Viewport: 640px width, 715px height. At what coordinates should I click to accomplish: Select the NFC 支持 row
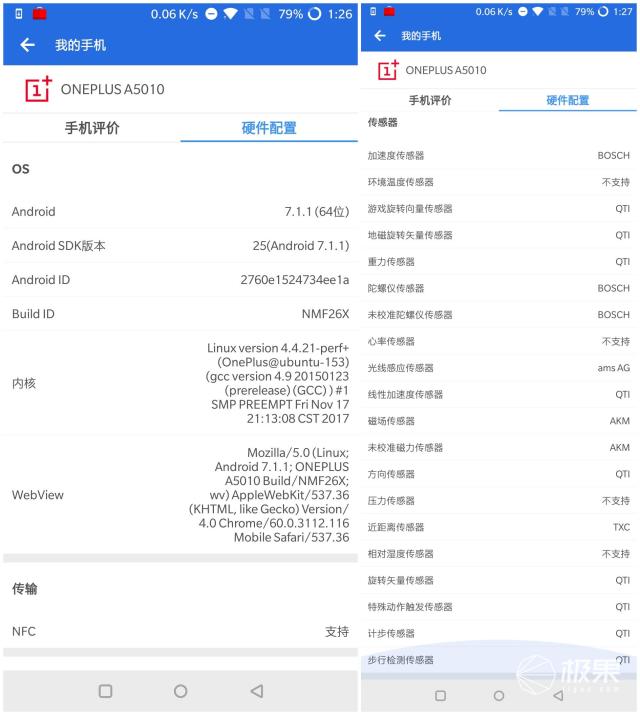pyautogui.click(x=180, y=631)
